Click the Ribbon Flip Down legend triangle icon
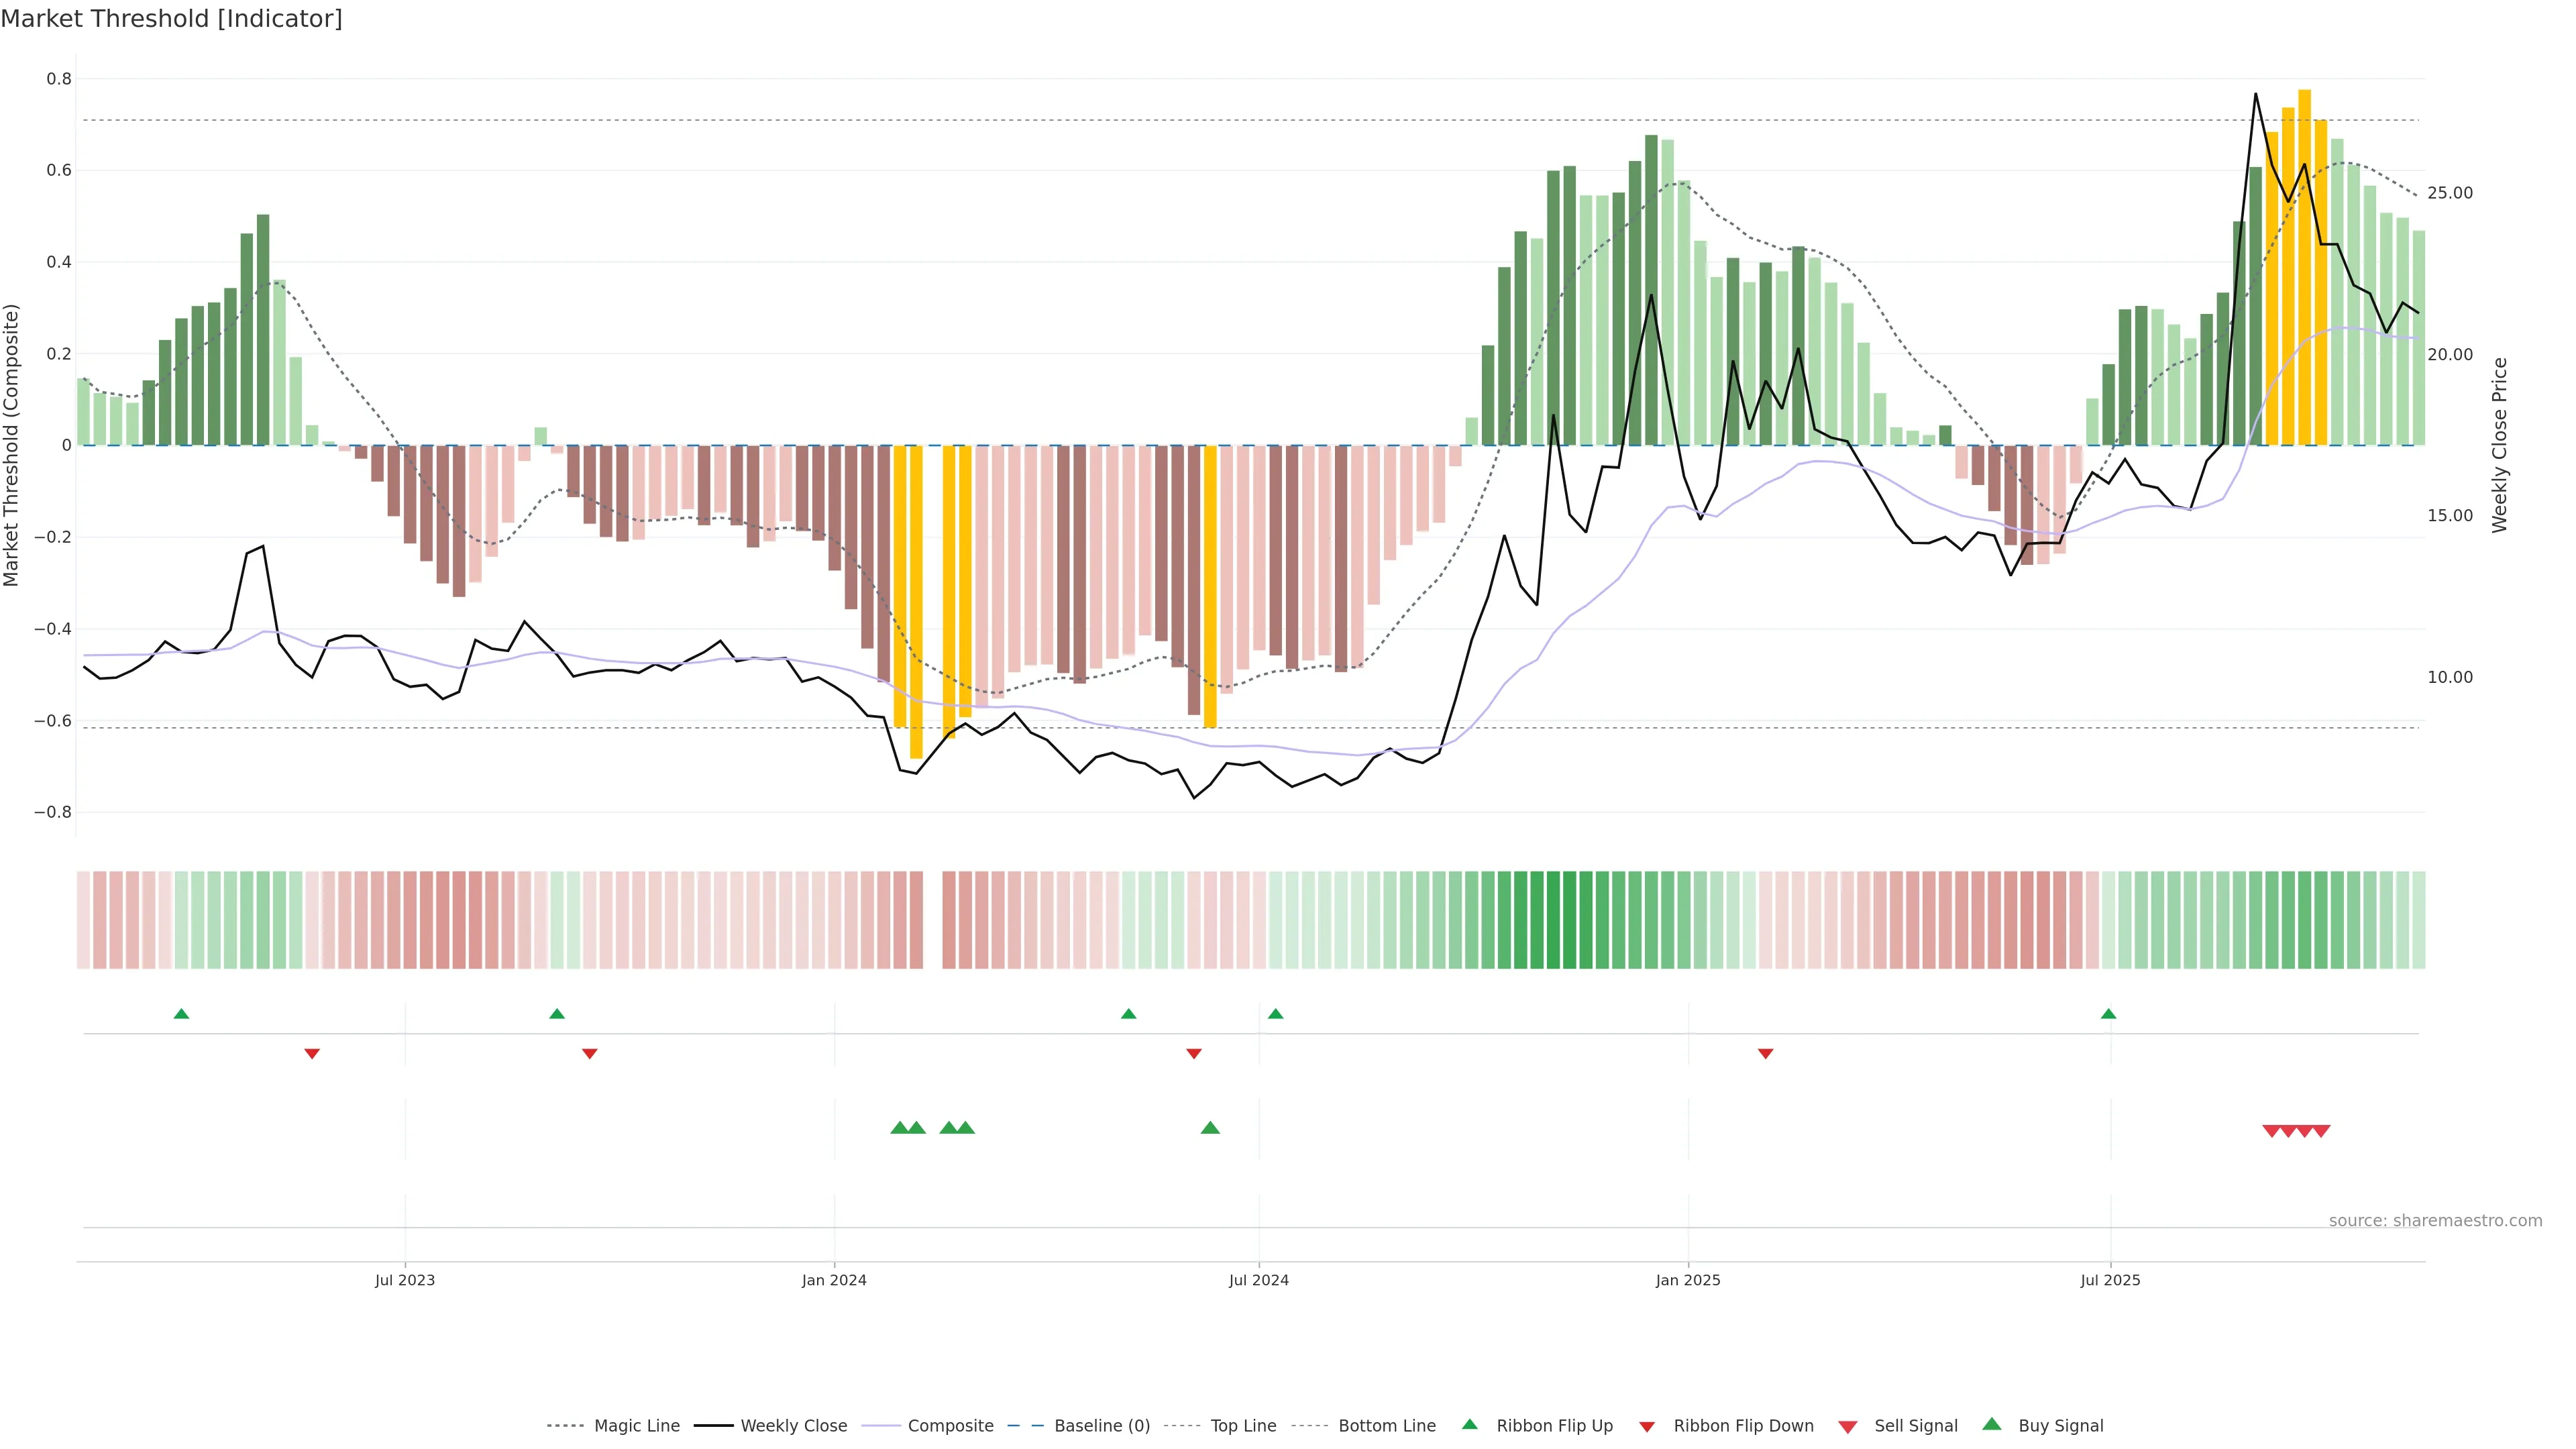 [x=1647, y=1427]
